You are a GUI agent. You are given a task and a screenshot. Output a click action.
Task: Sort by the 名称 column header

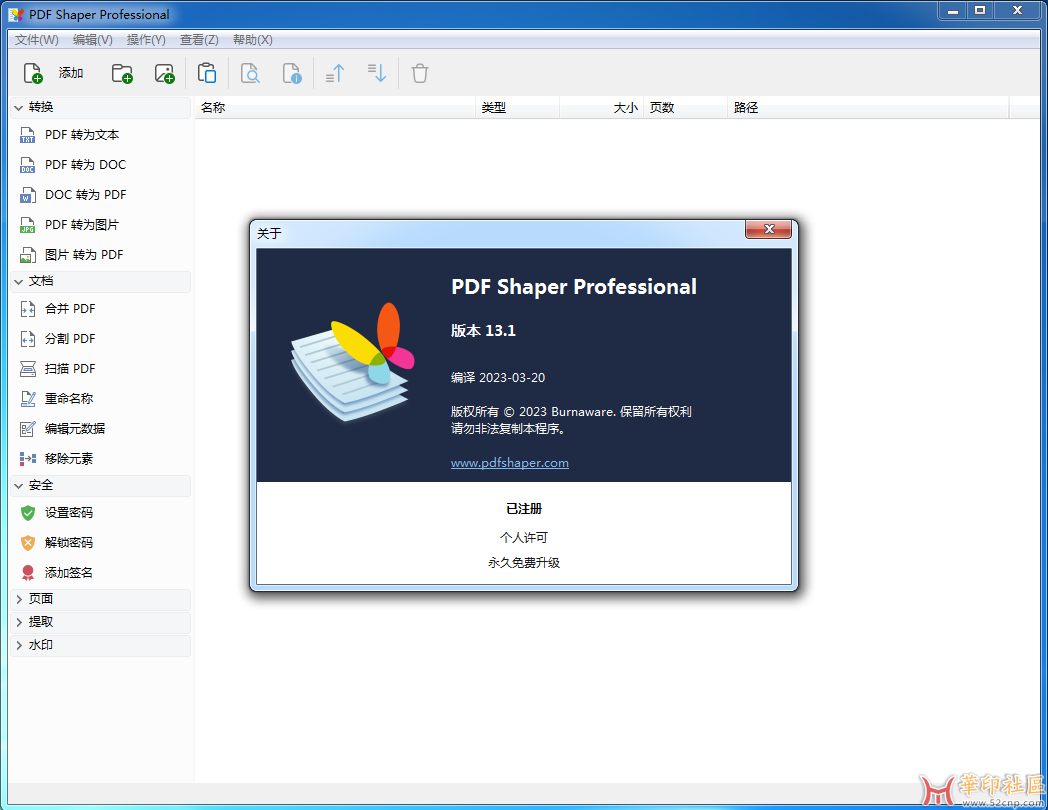335,108
